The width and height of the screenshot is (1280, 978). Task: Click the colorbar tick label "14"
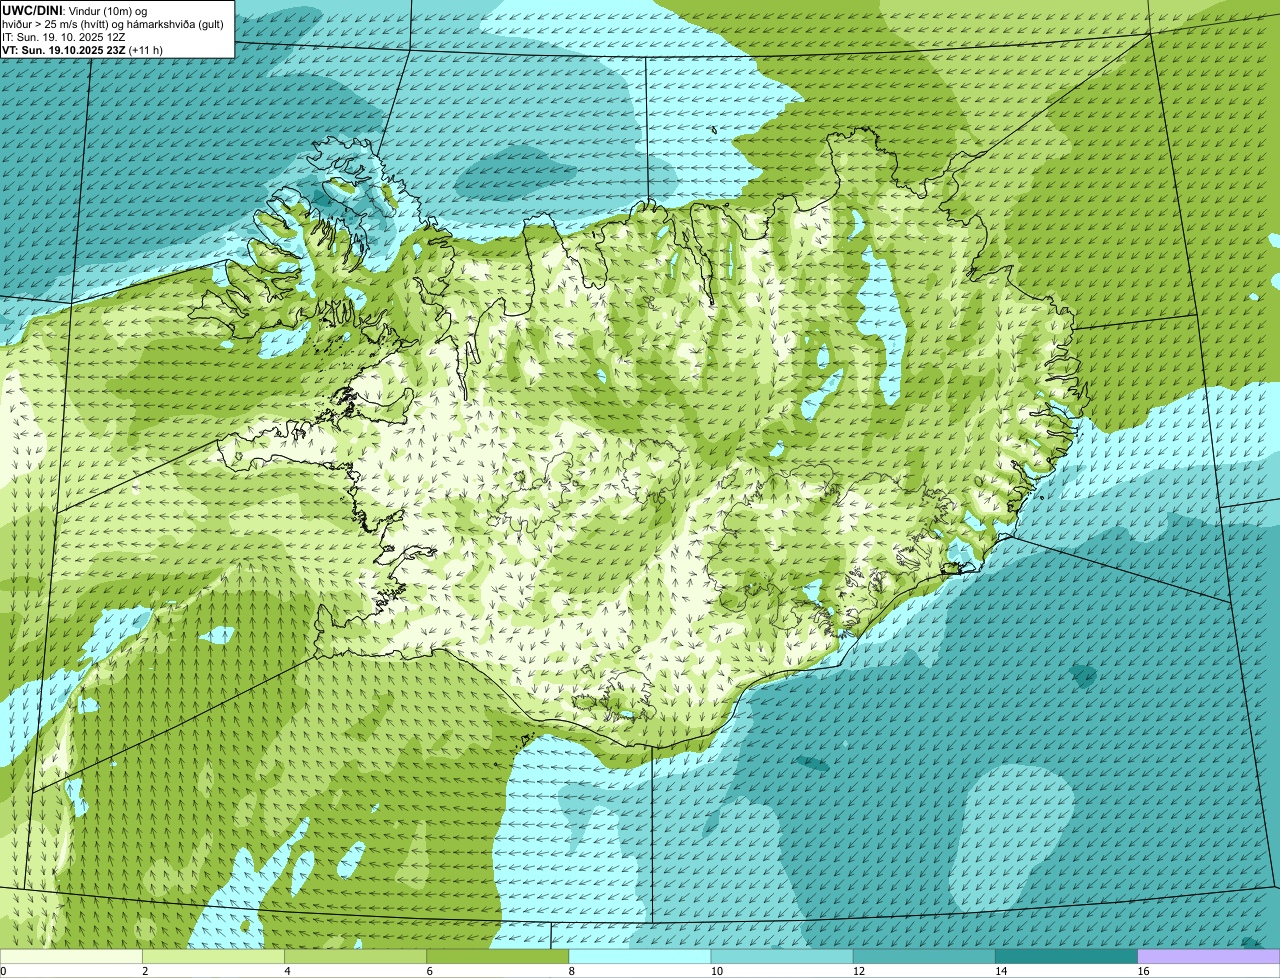pyautogui.click(x=1000, y=971)
